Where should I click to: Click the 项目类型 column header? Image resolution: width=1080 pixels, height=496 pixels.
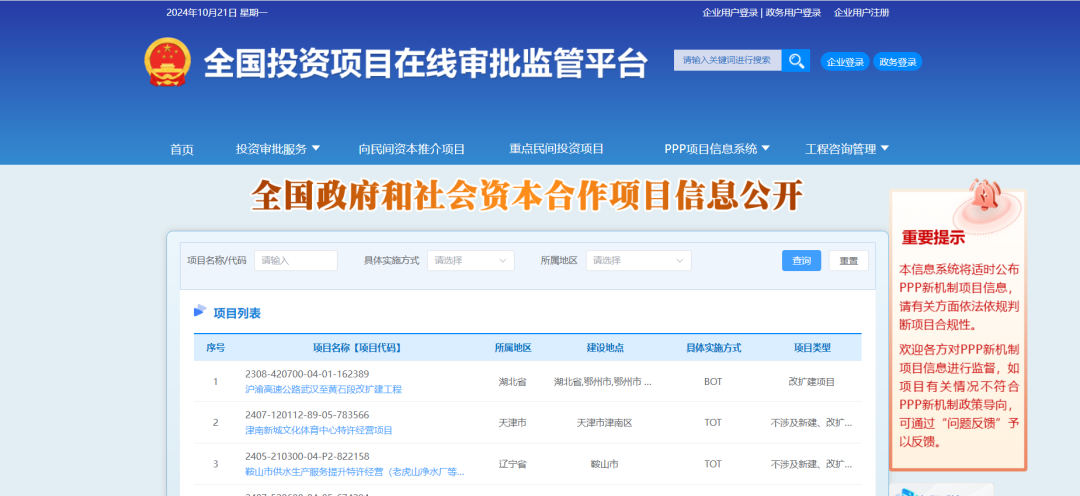coord(813,348)
